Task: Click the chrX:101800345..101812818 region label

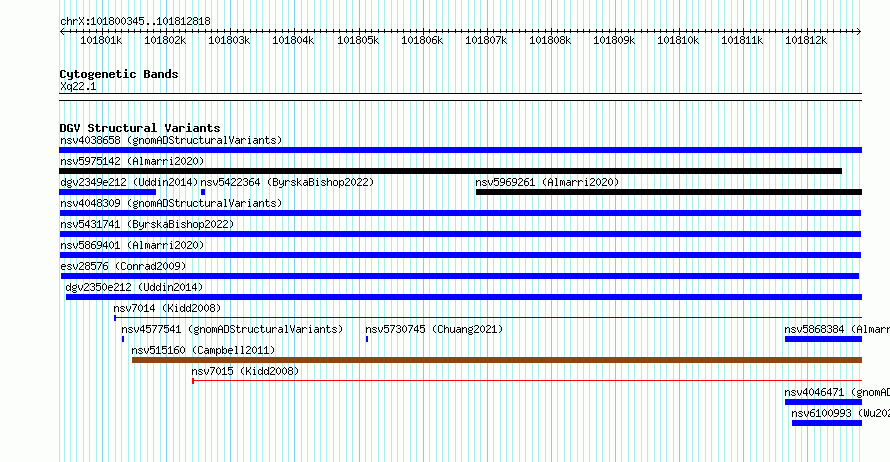Action: pos(135,21)
